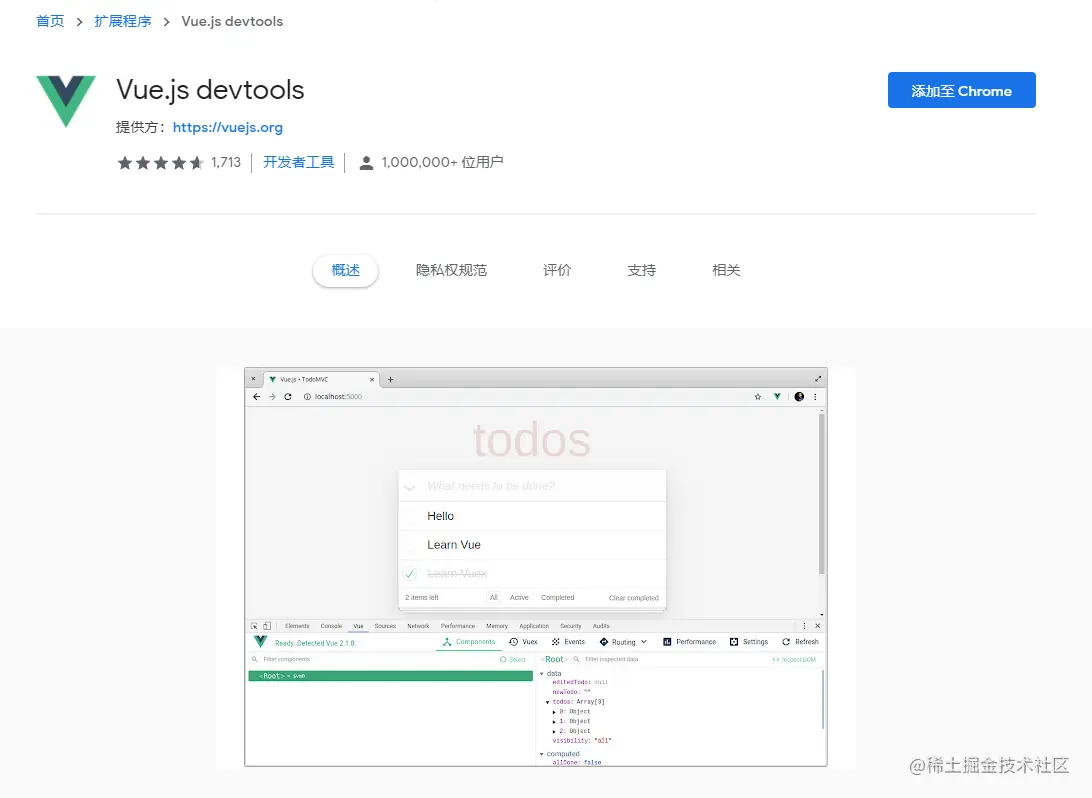Screen dimensions: 1092x798
Task: Switch to the 相关 tab
Action: pos(726,270)
